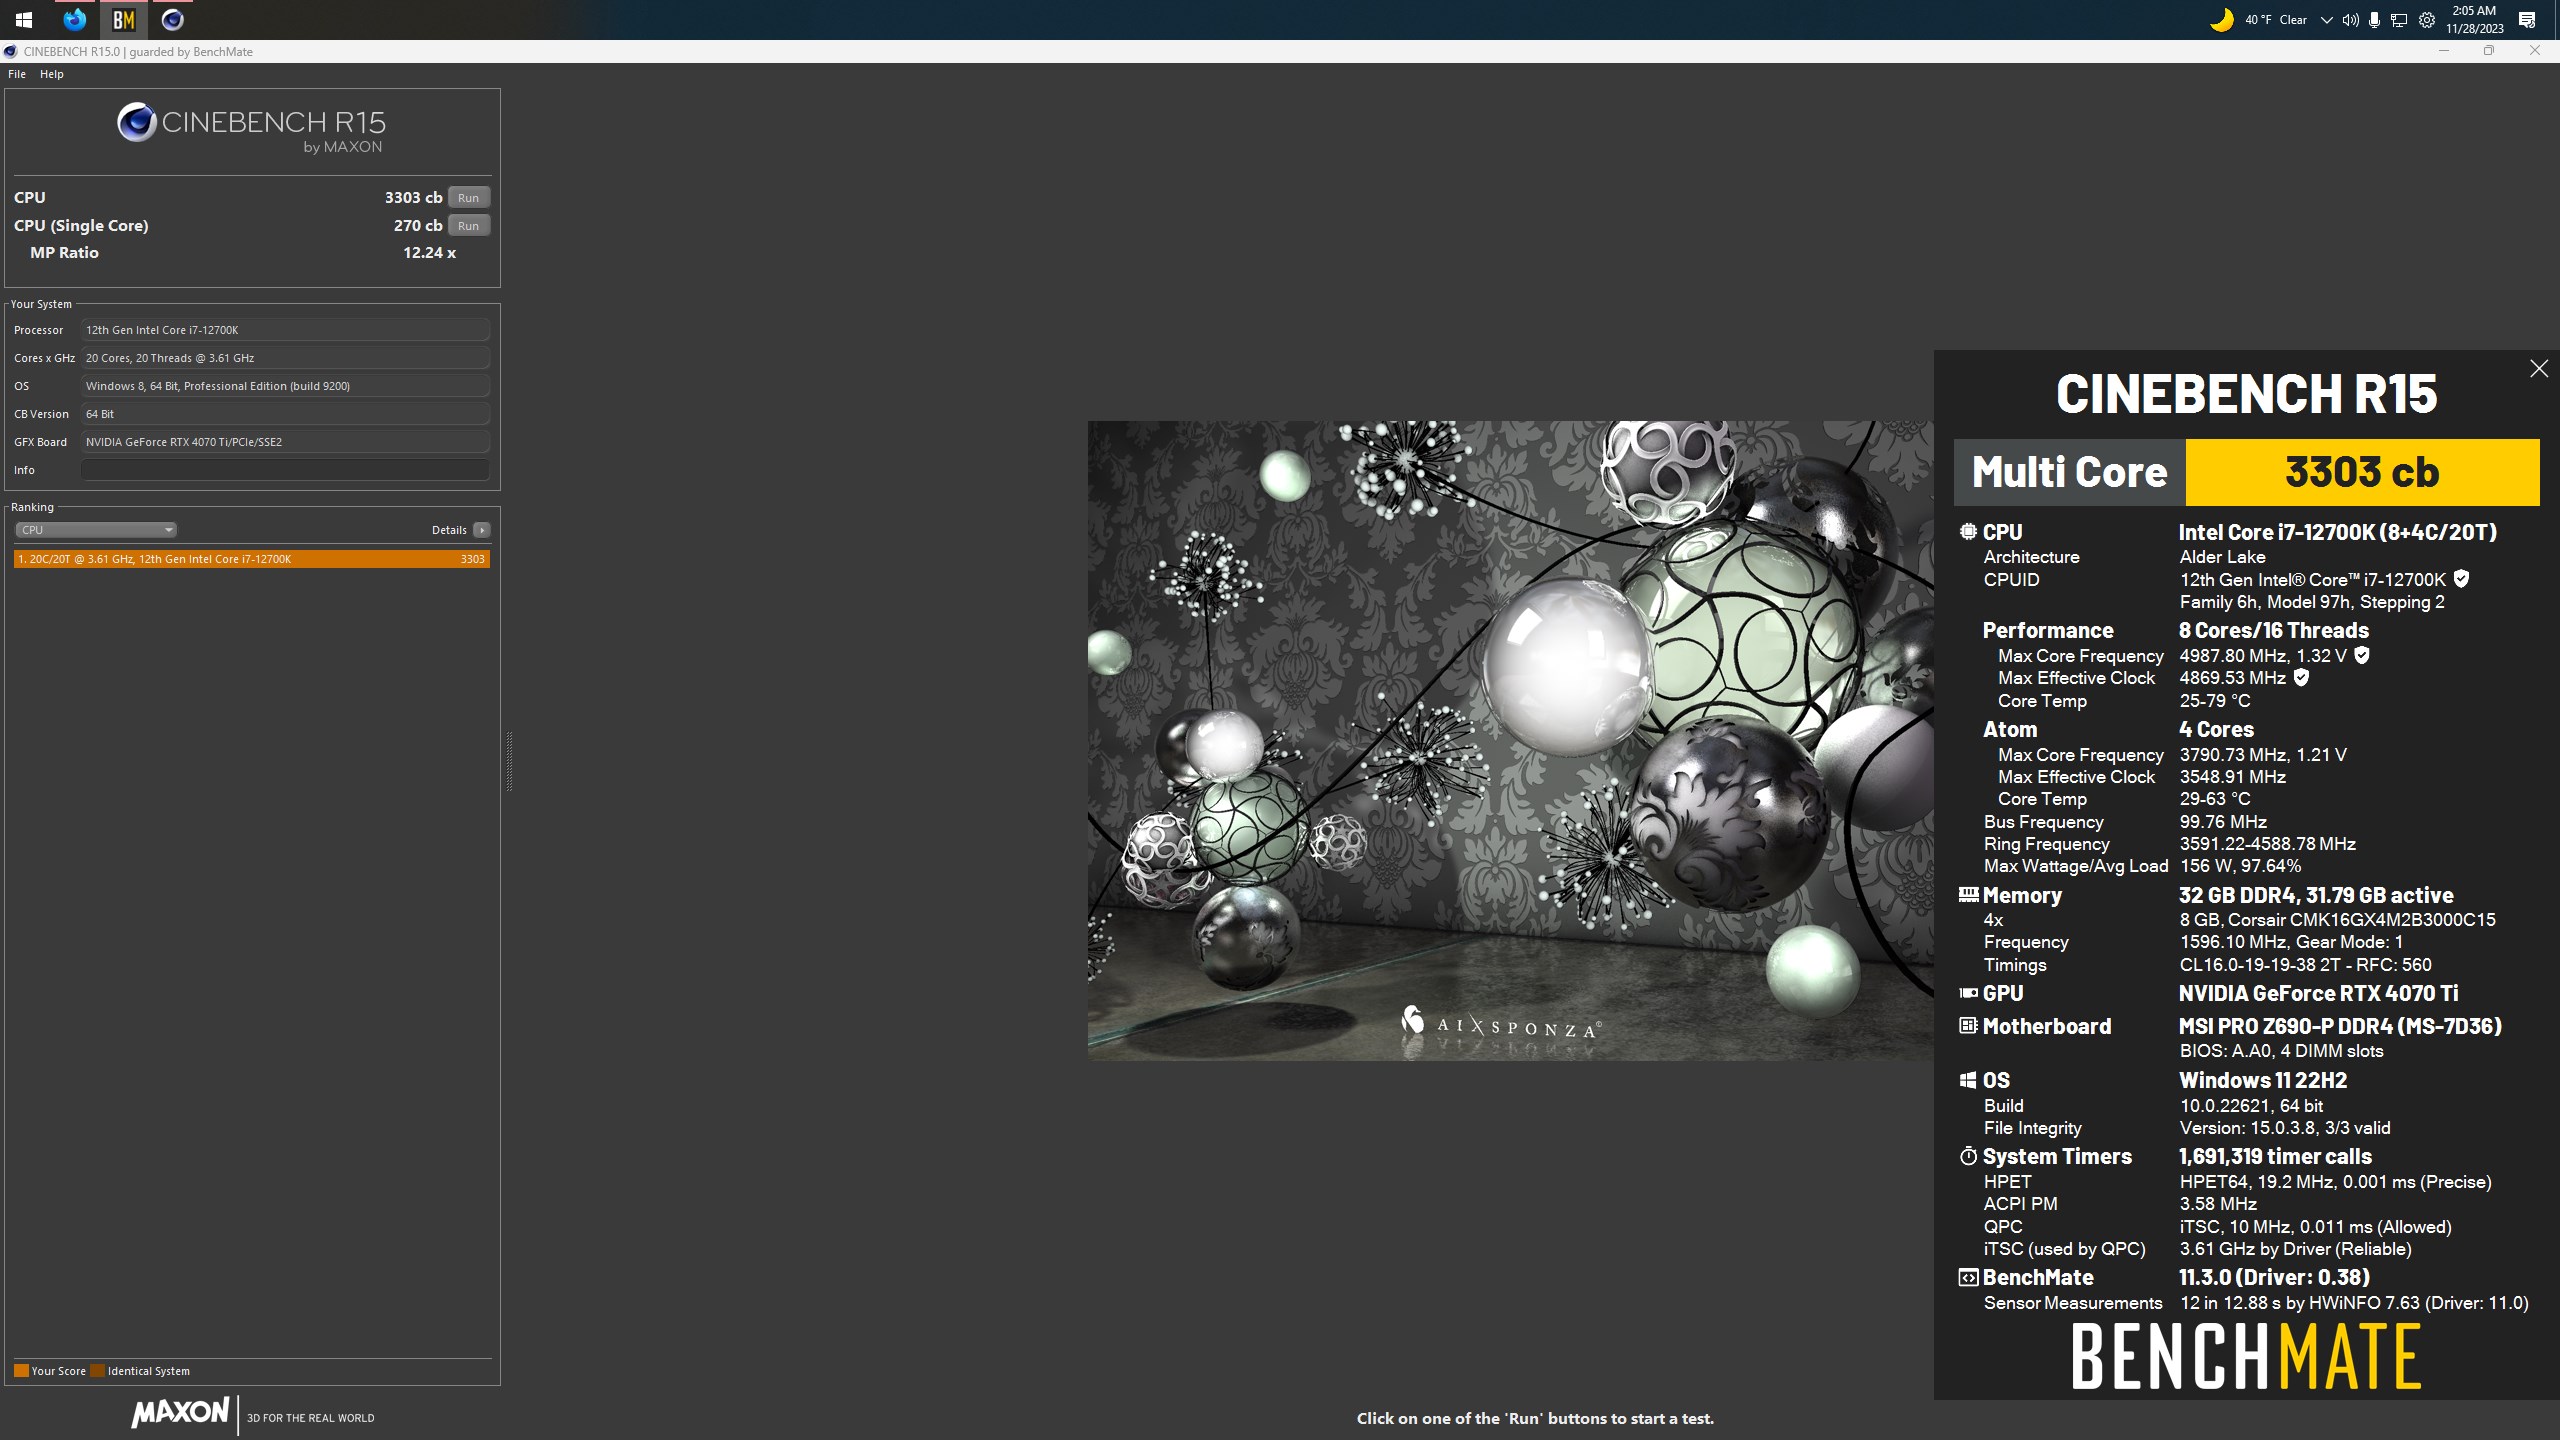
Task: Open the Windows Start menu
Action: 24,19
